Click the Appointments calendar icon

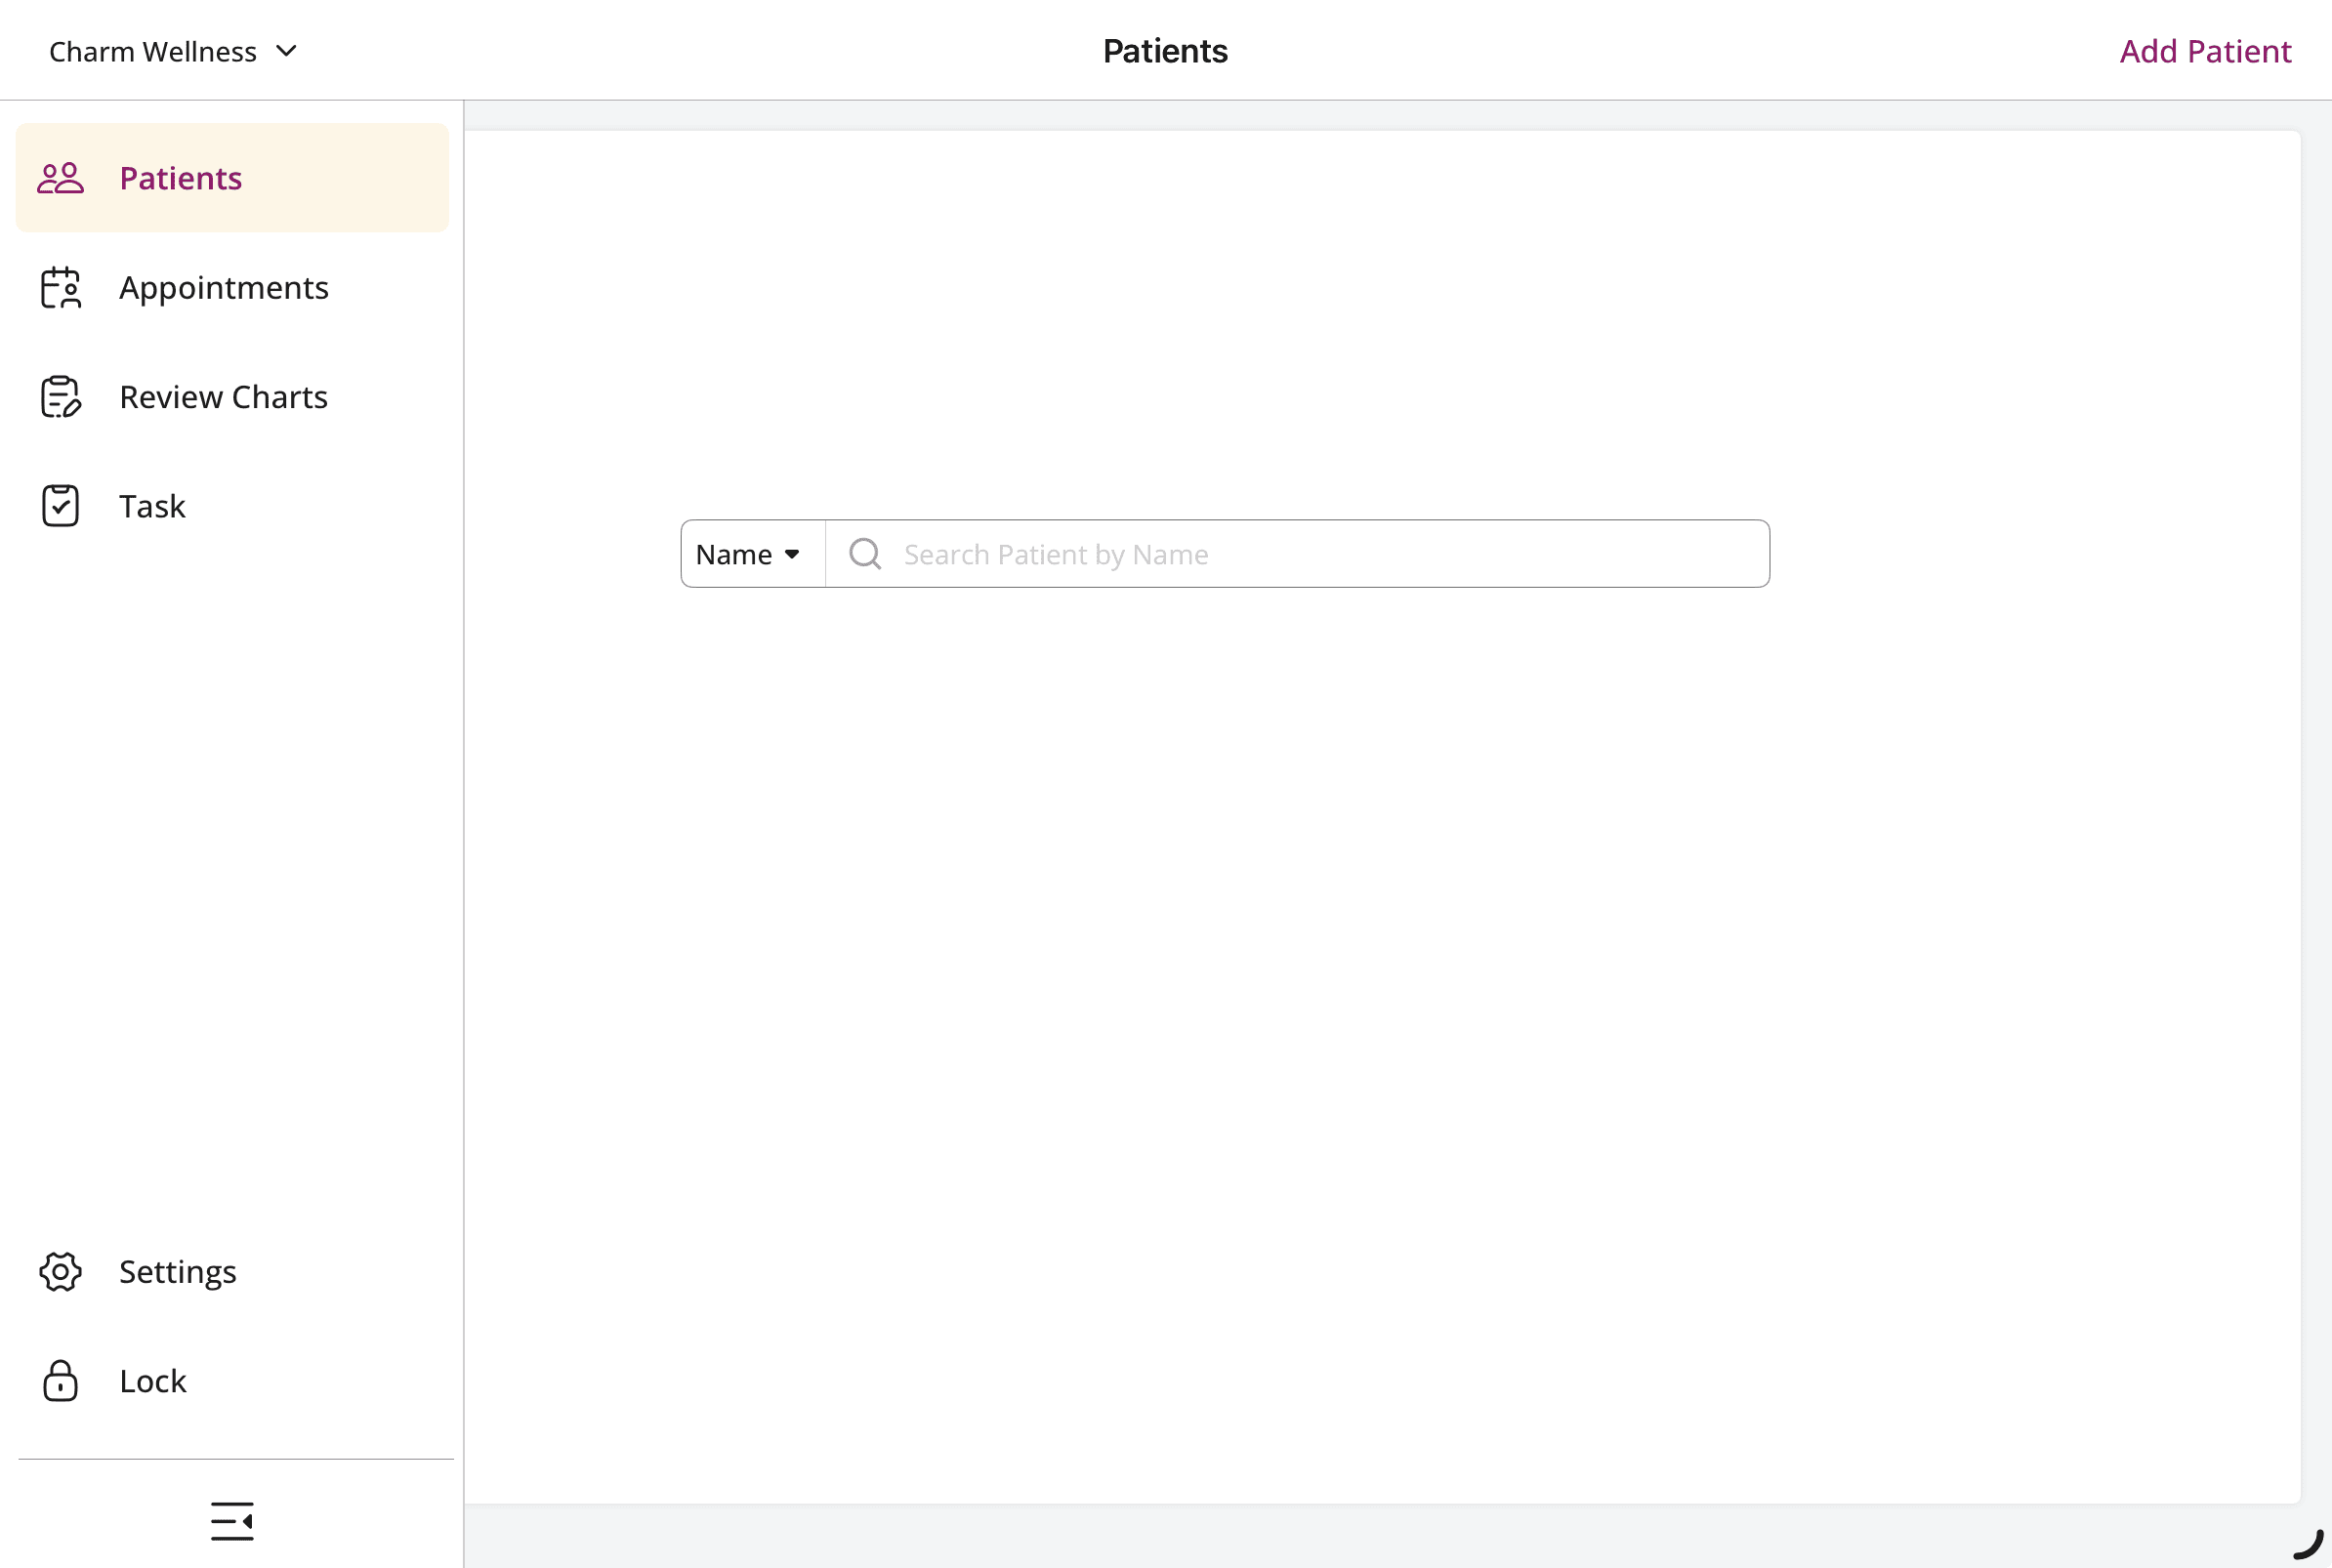click(x=60, y=287)
